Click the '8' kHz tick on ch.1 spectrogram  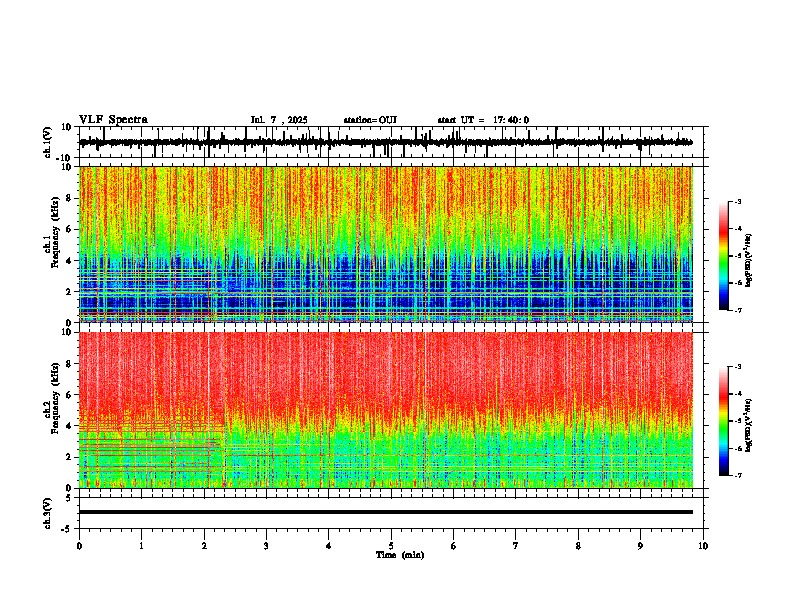(x=70, y=198)
